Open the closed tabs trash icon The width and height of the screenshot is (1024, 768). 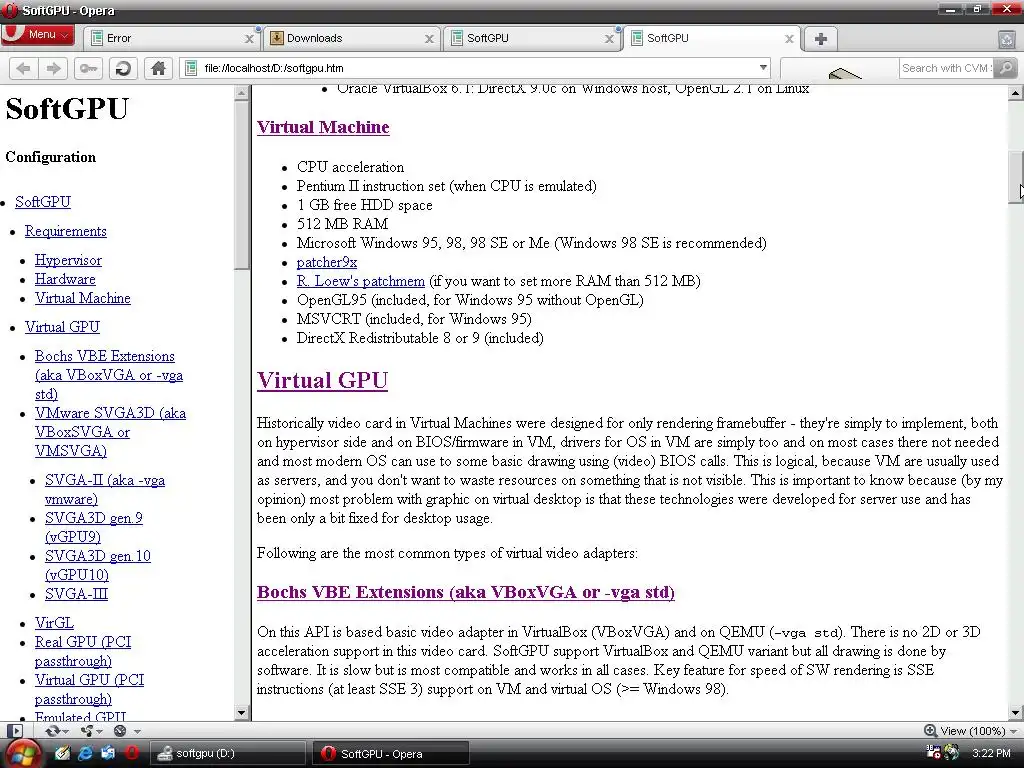click(1007, 39)
